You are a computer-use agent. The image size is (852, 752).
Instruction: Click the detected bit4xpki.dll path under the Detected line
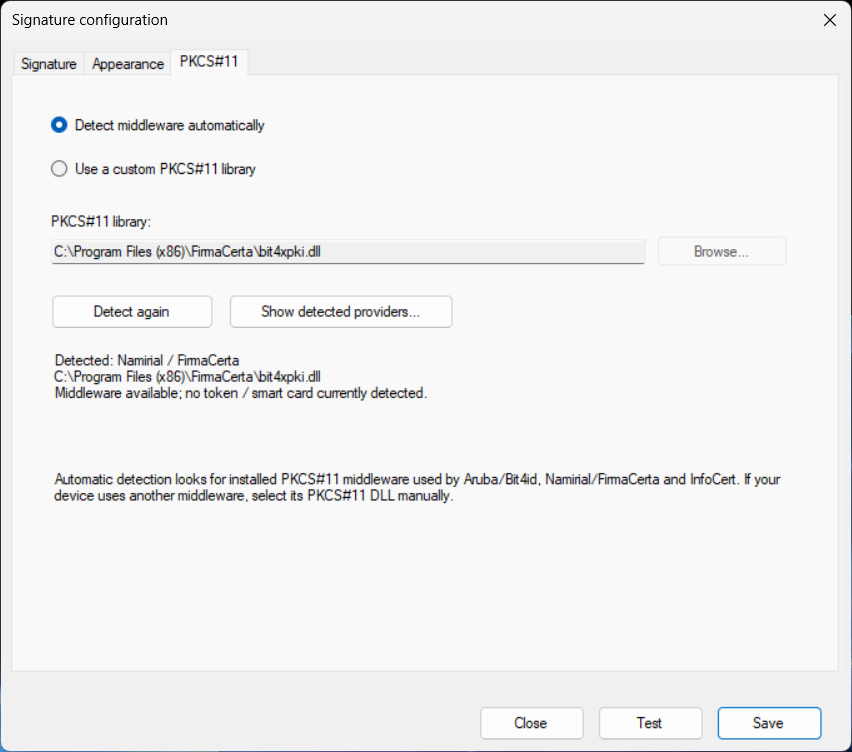point(187,377)
